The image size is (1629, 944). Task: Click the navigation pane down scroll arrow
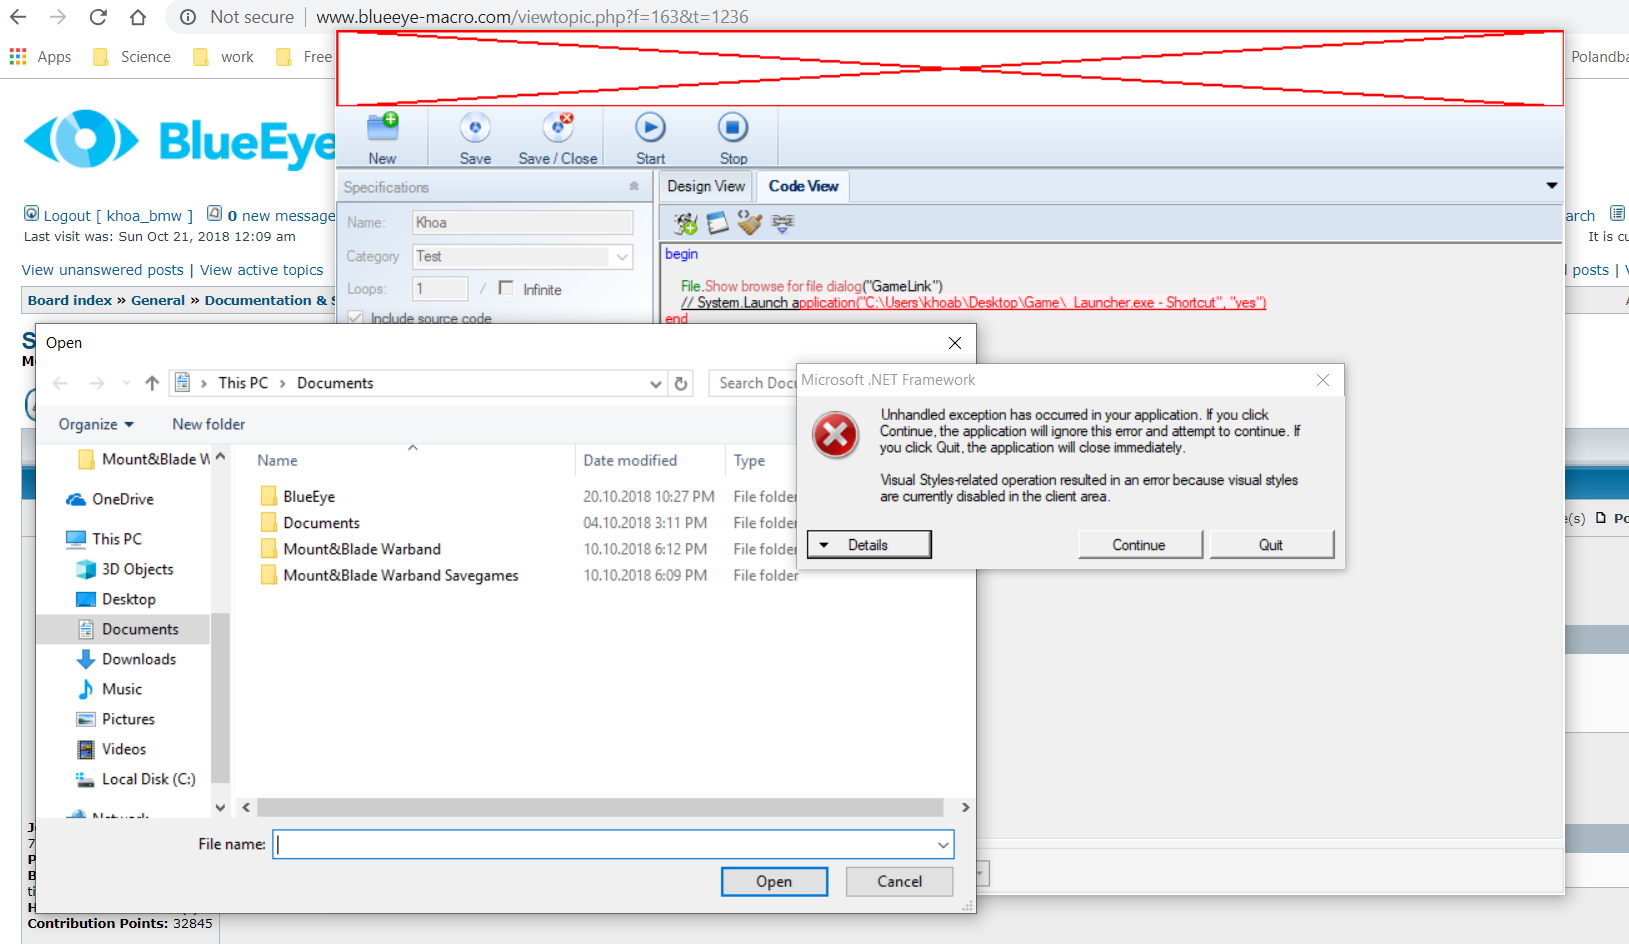pyautogui.click(x=220, y=807)
